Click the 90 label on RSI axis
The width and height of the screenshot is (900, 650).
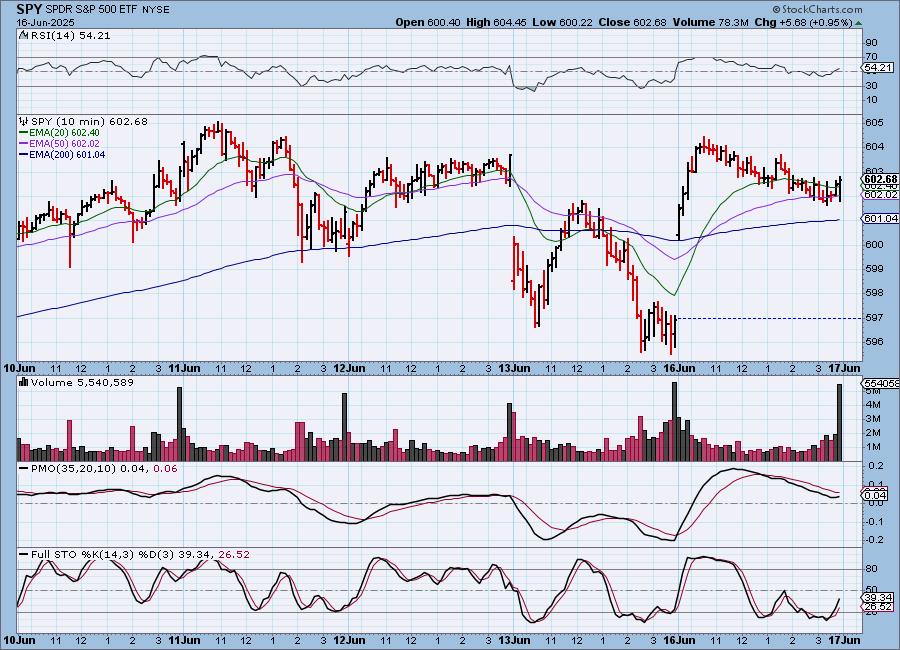pyautogui.click(x=871, y=42)
